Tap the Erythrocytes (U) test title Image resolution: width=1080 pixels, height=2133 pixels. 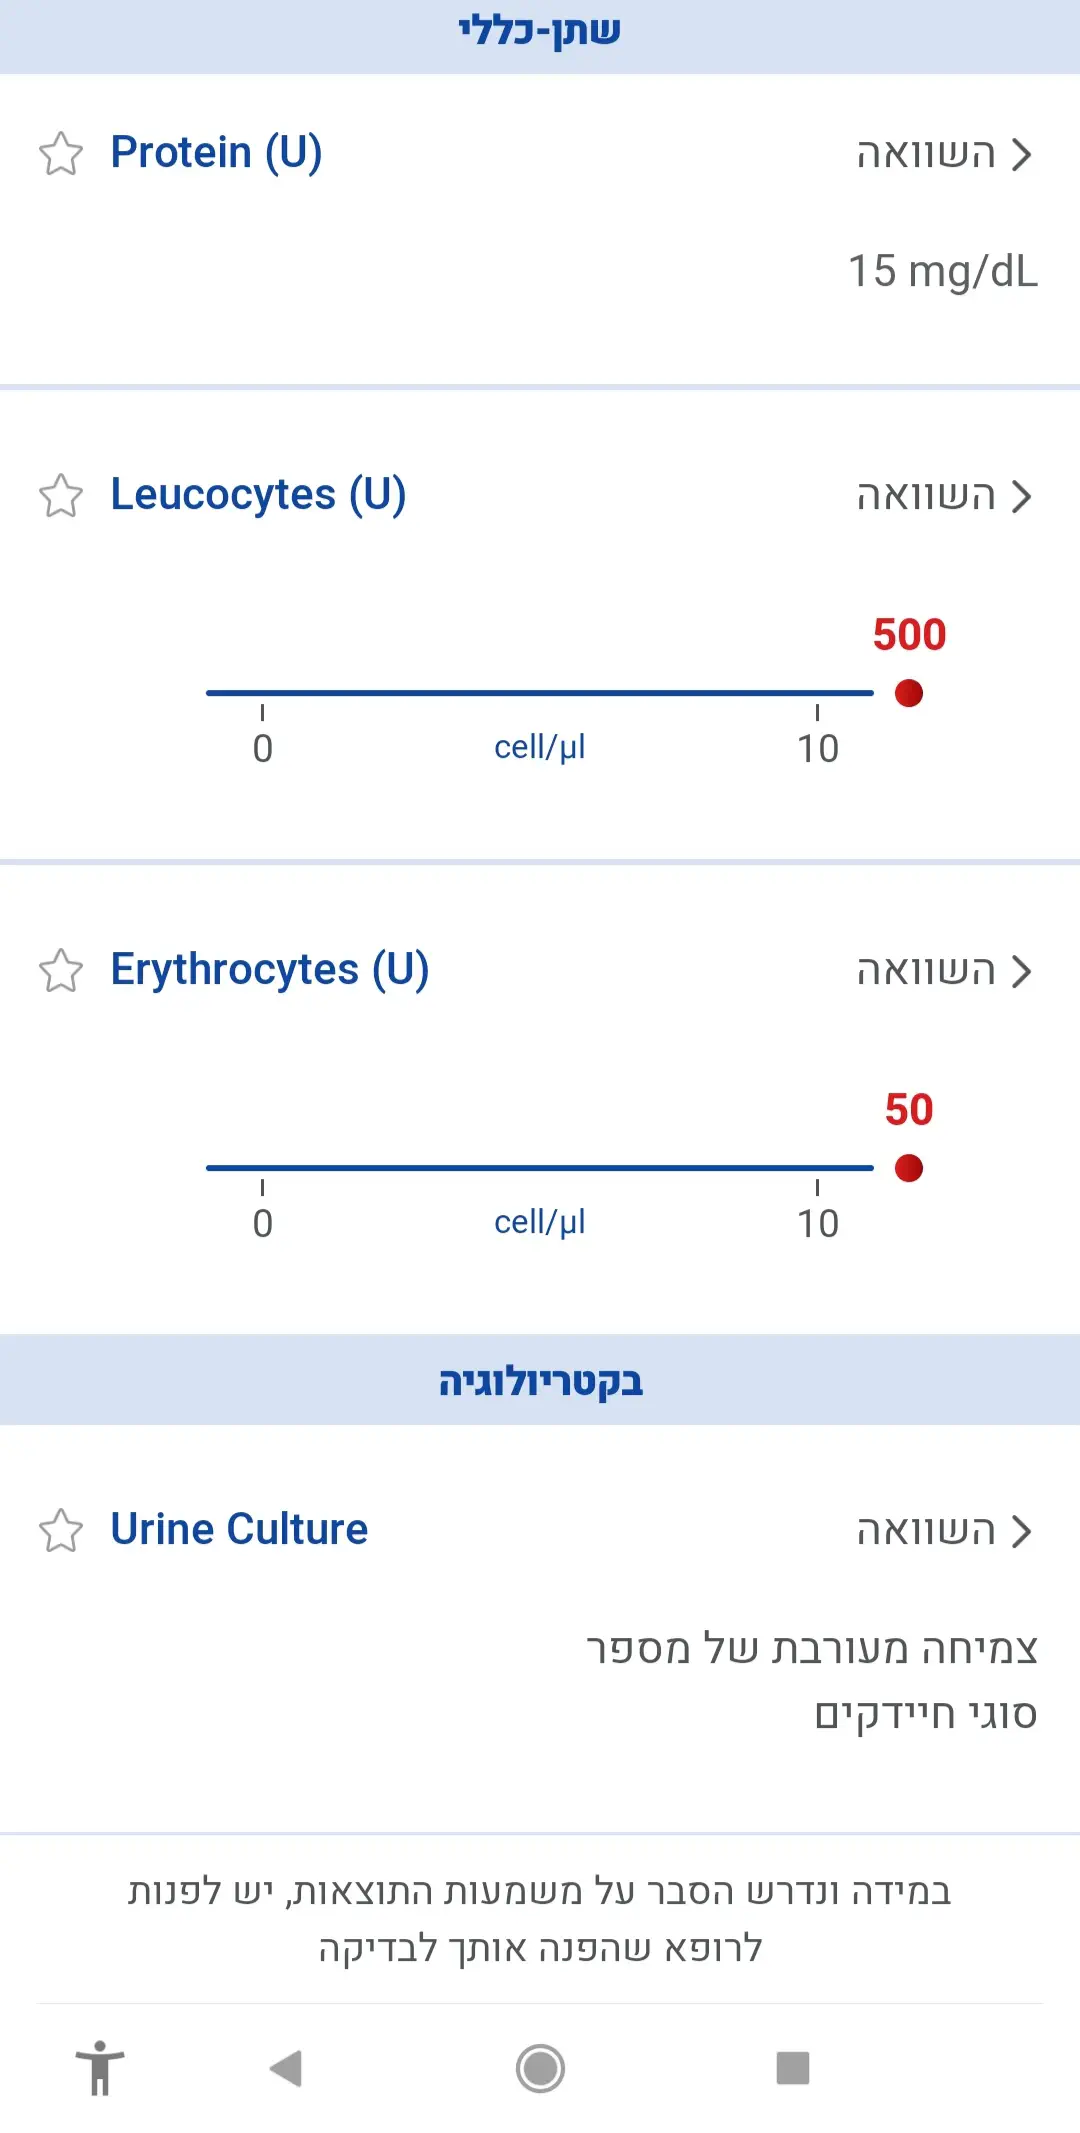coord(270,970)
